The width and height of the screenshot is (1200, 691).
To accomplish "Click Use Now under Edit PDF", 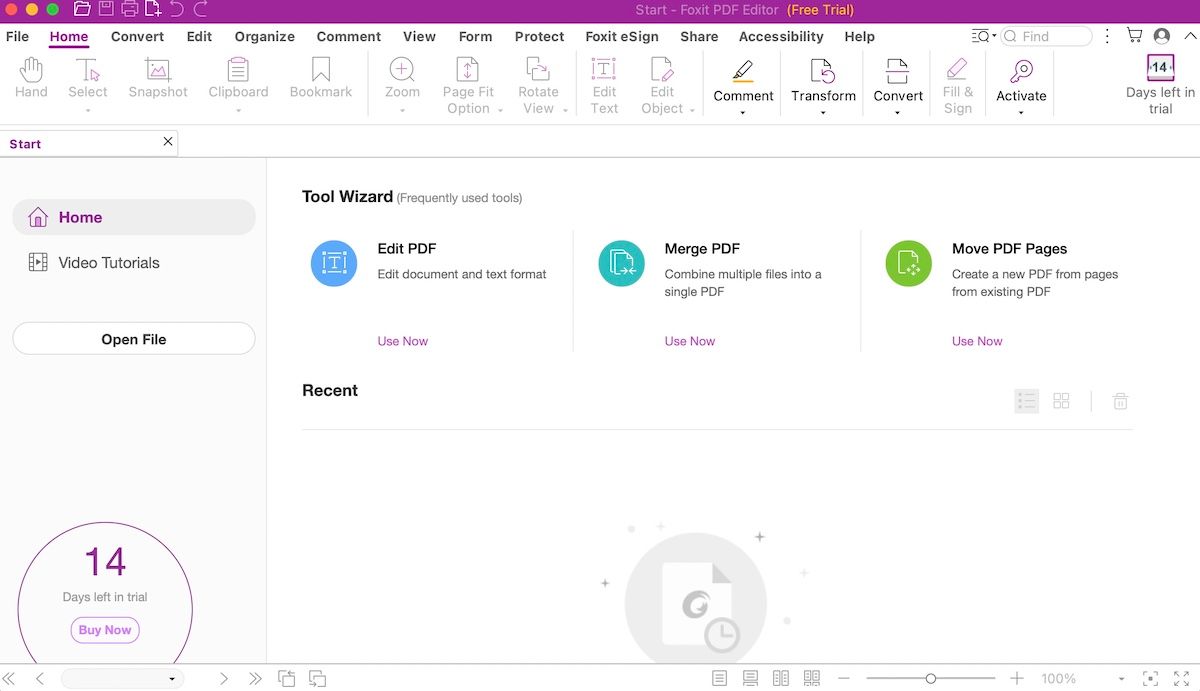I will tap(402, 341).
